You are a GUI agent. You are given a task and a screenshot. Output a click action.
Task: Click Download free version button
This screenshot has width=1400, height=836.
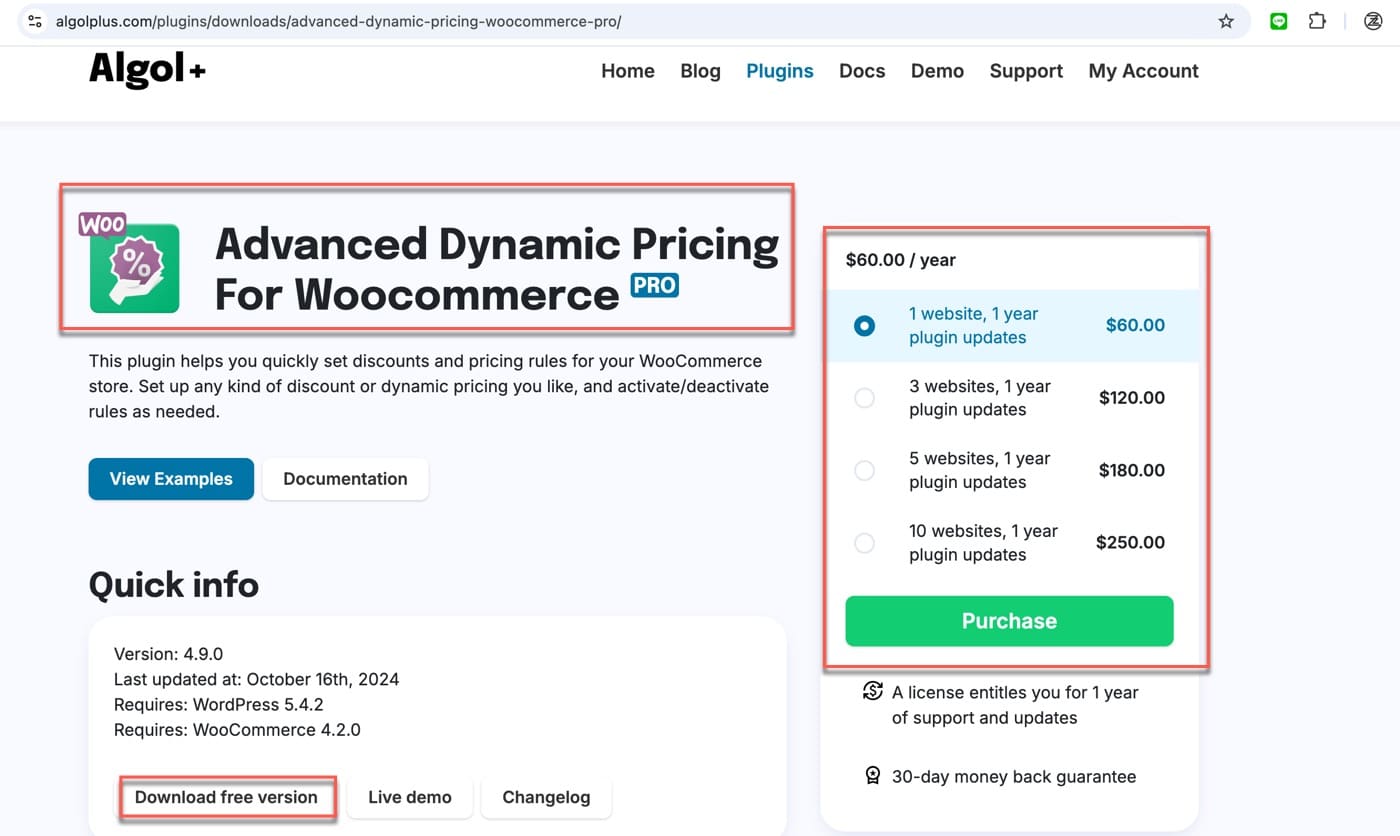tap(226, 797)
